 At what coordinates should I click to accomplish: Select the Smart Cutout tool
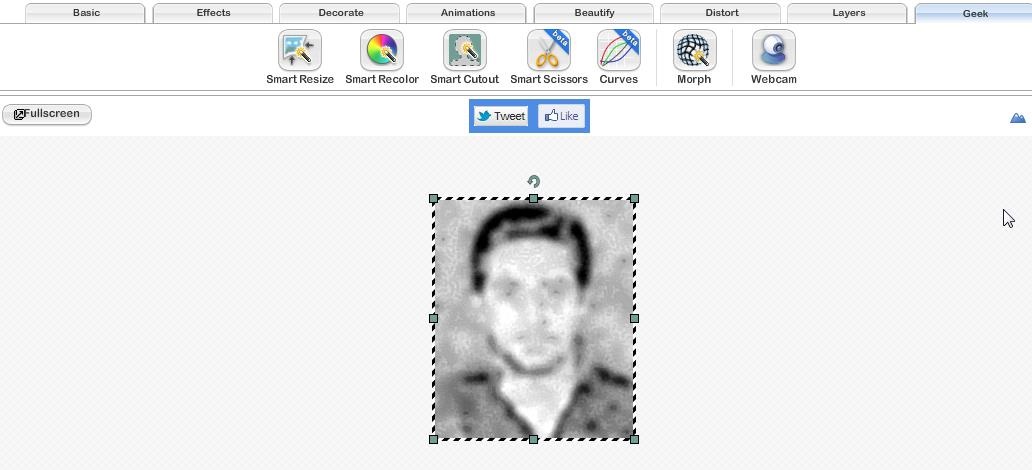tap(465, 57)
